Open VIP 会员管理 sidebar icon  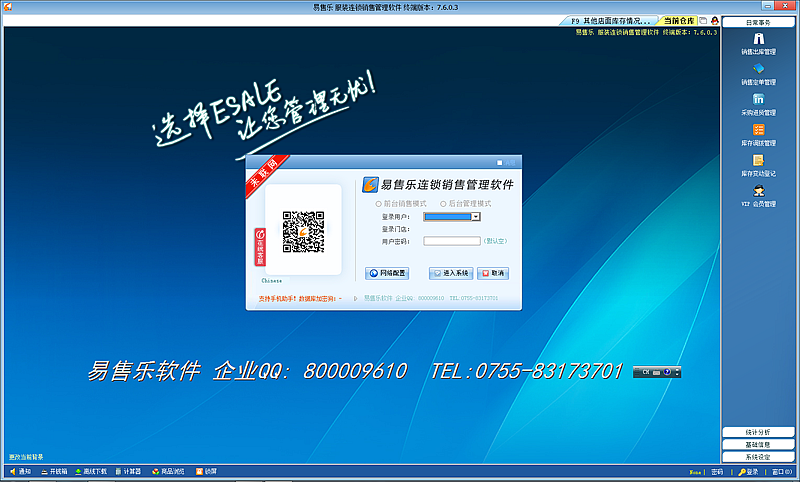pyautogui.click(x=758, y=192)
